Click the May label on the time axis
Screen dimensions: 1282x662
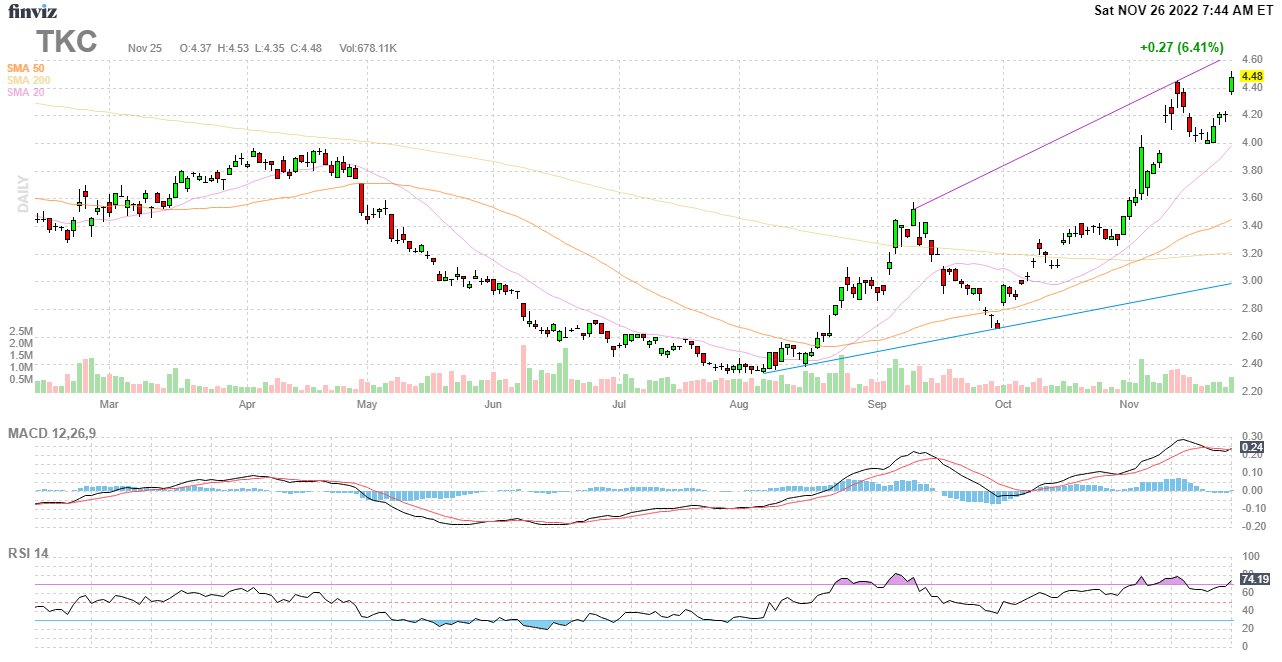pyautogui.click(x=367, y=405)
